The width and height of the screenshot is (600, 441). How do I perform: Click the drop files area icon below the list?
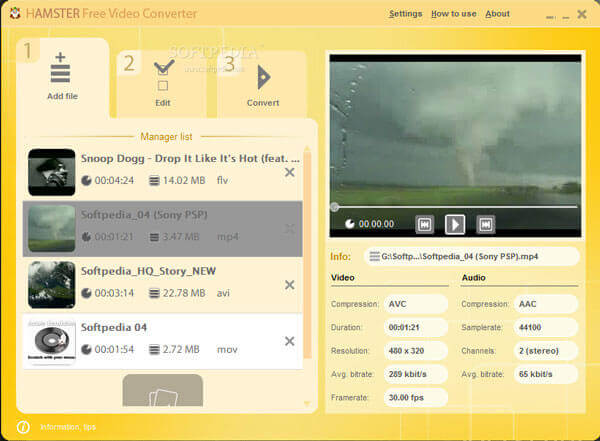pyautogui.click(x=163, y=390)
